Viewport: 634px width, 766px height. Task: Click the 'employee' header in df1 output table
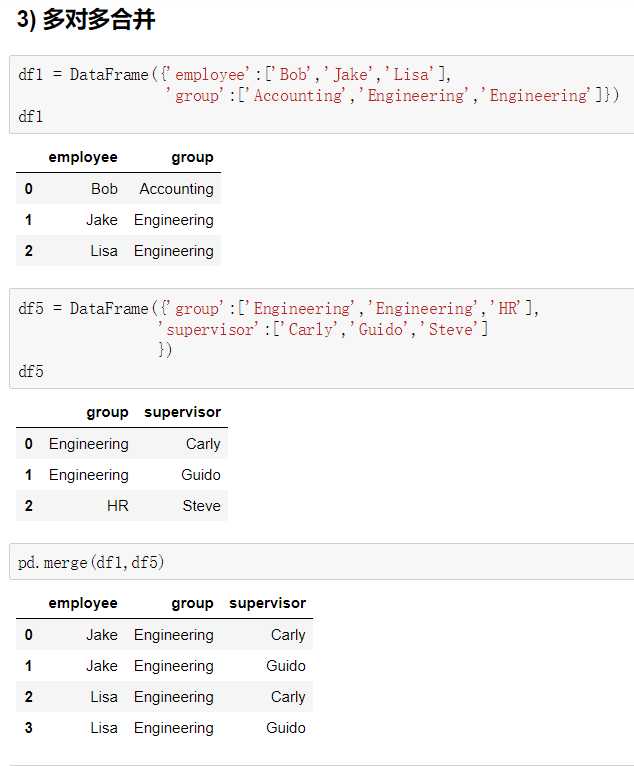click(83, 157)
